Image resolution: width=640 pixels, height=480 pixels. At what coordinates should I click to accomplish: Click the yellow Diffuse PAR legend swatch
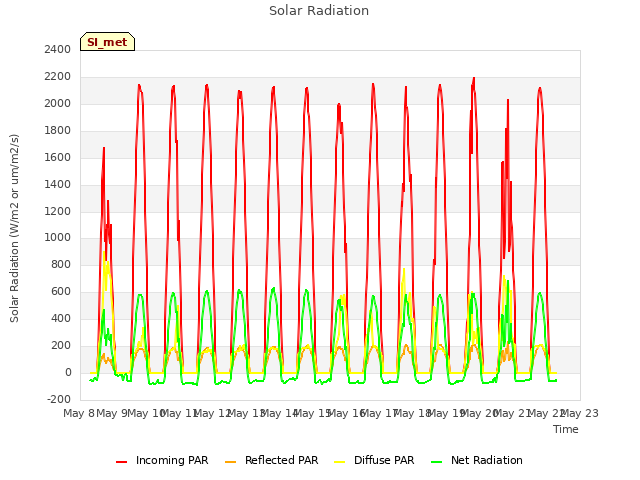[340, 462]
